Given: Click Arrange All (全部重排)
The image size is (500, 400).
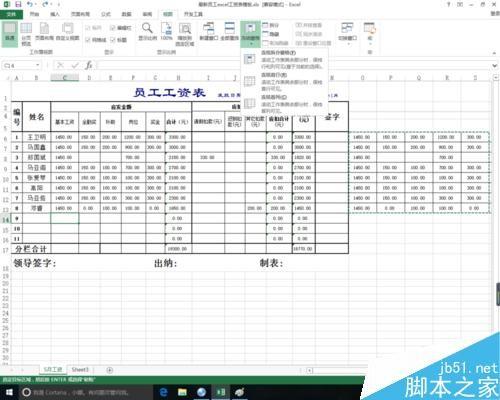Looking at the screenshot, I should [x=230, y=32].
